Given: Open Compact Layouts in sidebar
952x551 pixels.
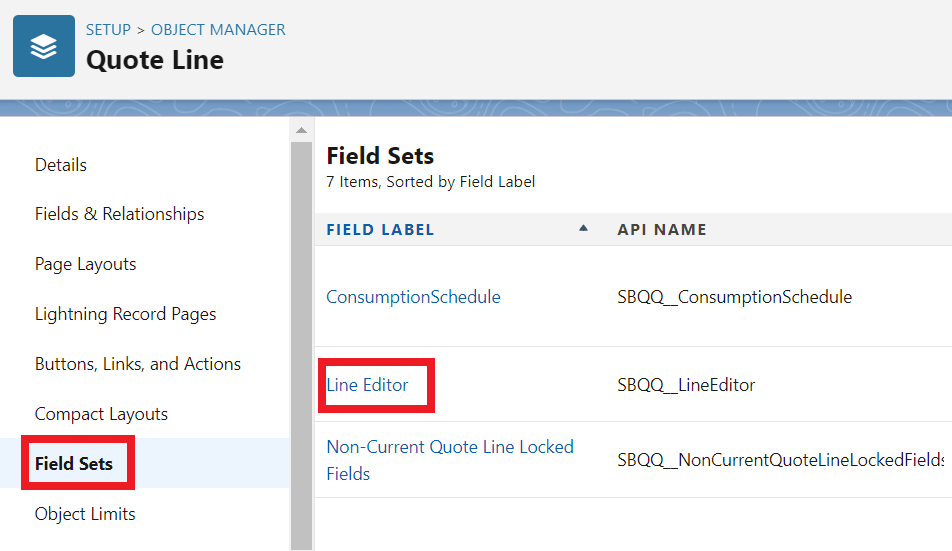Looking at the screenshot, I should 101,414.
